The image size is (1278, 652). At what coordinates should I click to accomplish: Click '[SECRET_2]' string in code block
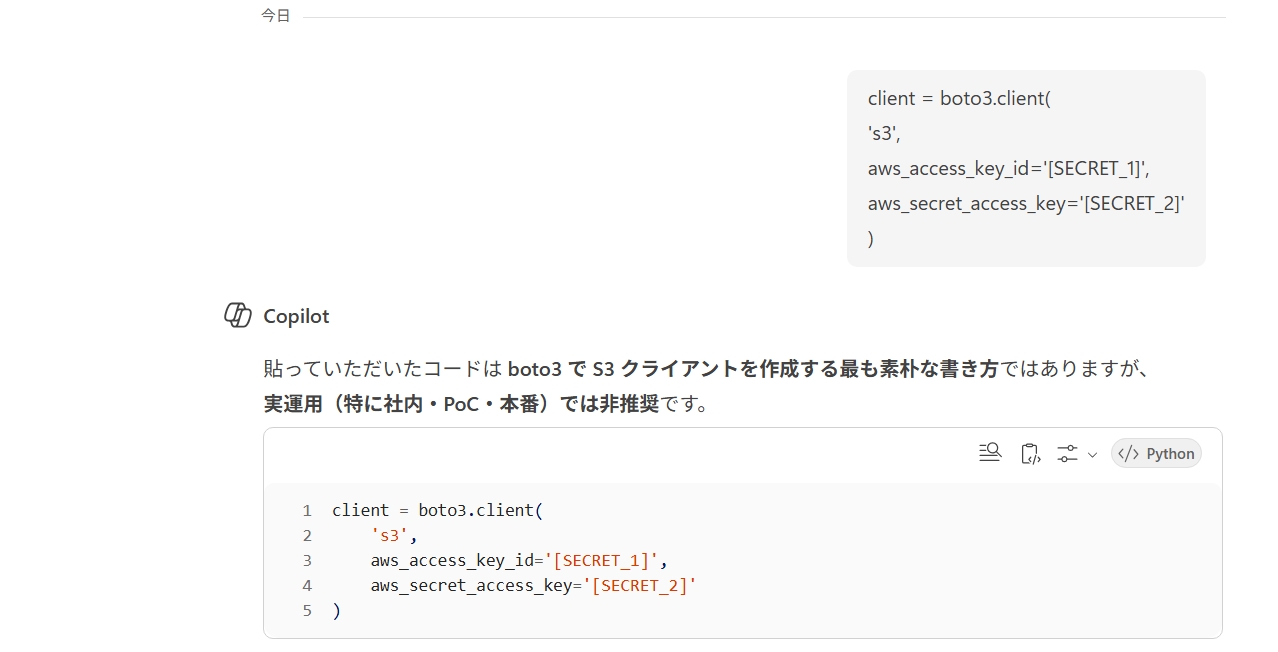[x=639, y=585]
